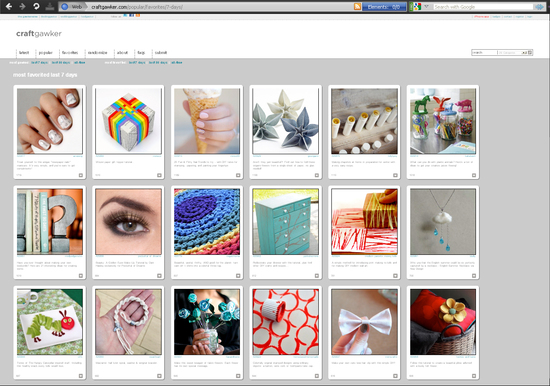Favorite the white candles card
Viewport: 550px width, 386px height.
[x=395, y=175]
